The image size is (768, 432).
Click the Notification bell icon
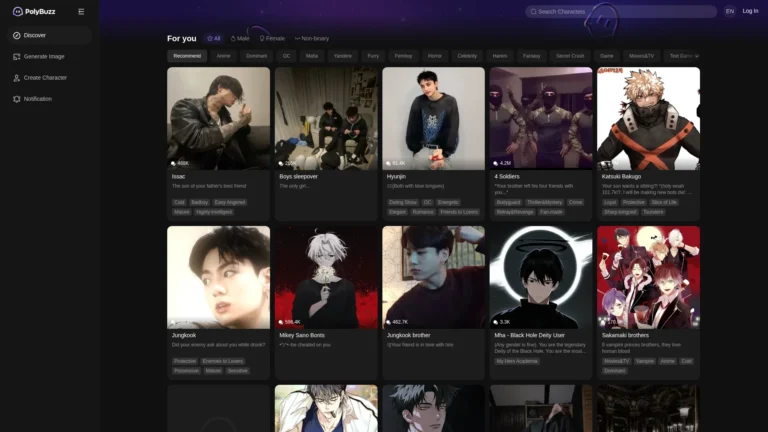(x=16, y=99)
